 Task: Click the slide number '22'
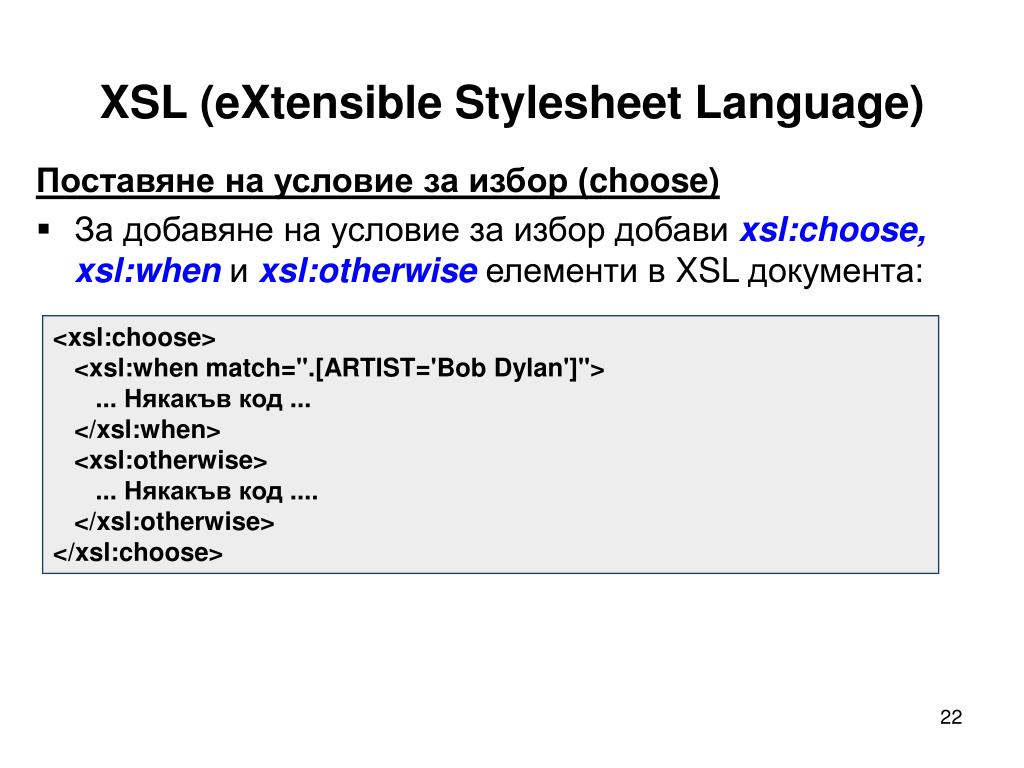pyautogui.click(x=951, y=717)
